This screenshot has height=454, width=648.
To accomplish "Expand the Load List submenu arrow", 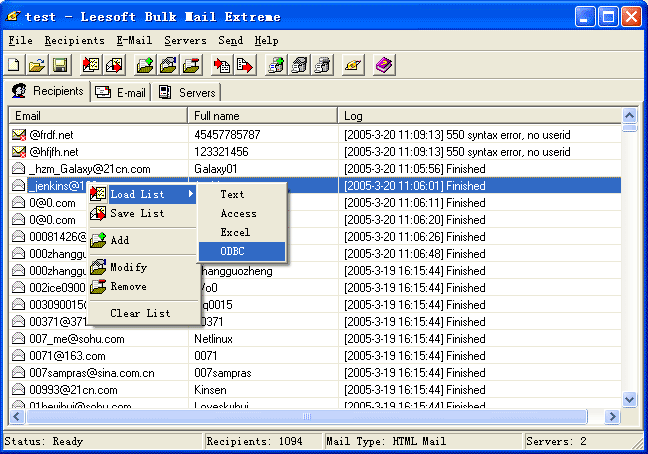I will pos(191,194).
